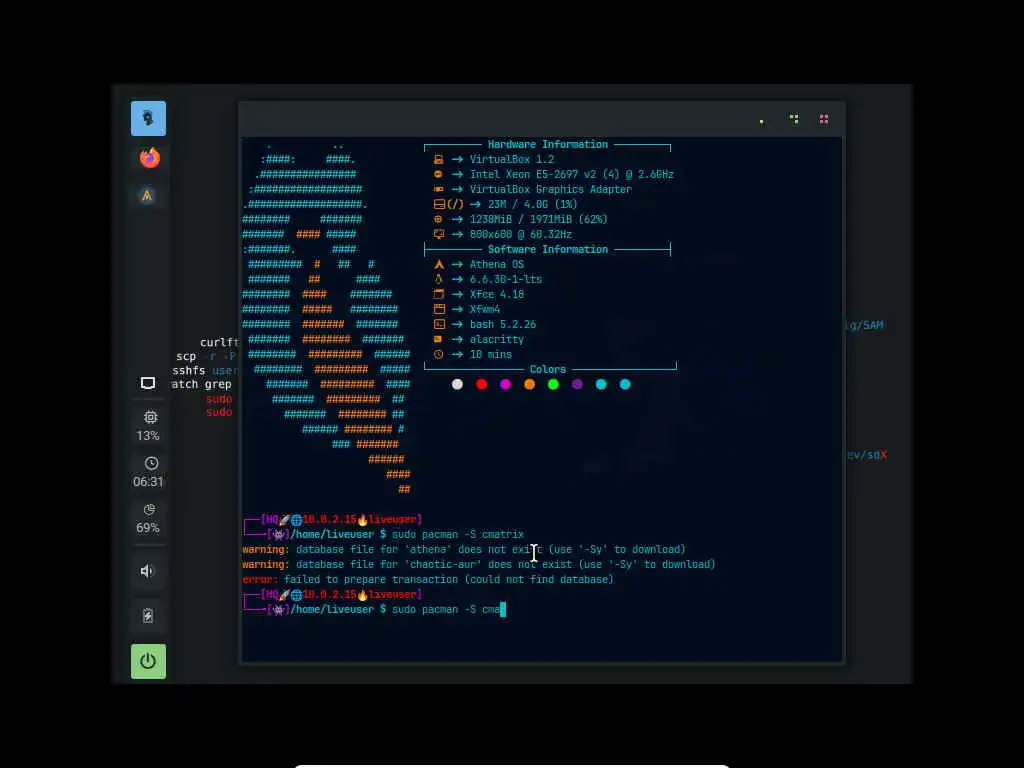1024x768 pixels.
Task: Click the 'alacritty' text
Action: [x=496, y=340]
